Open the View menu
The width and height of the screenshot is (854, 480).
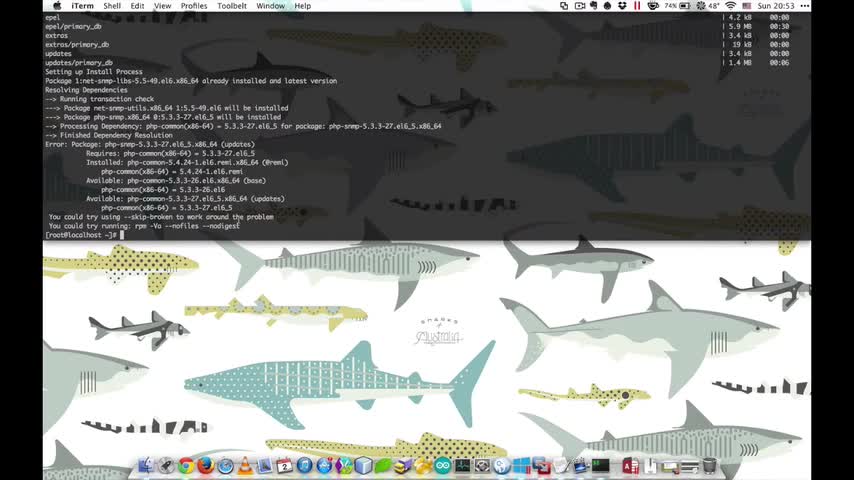coord(162,6)
